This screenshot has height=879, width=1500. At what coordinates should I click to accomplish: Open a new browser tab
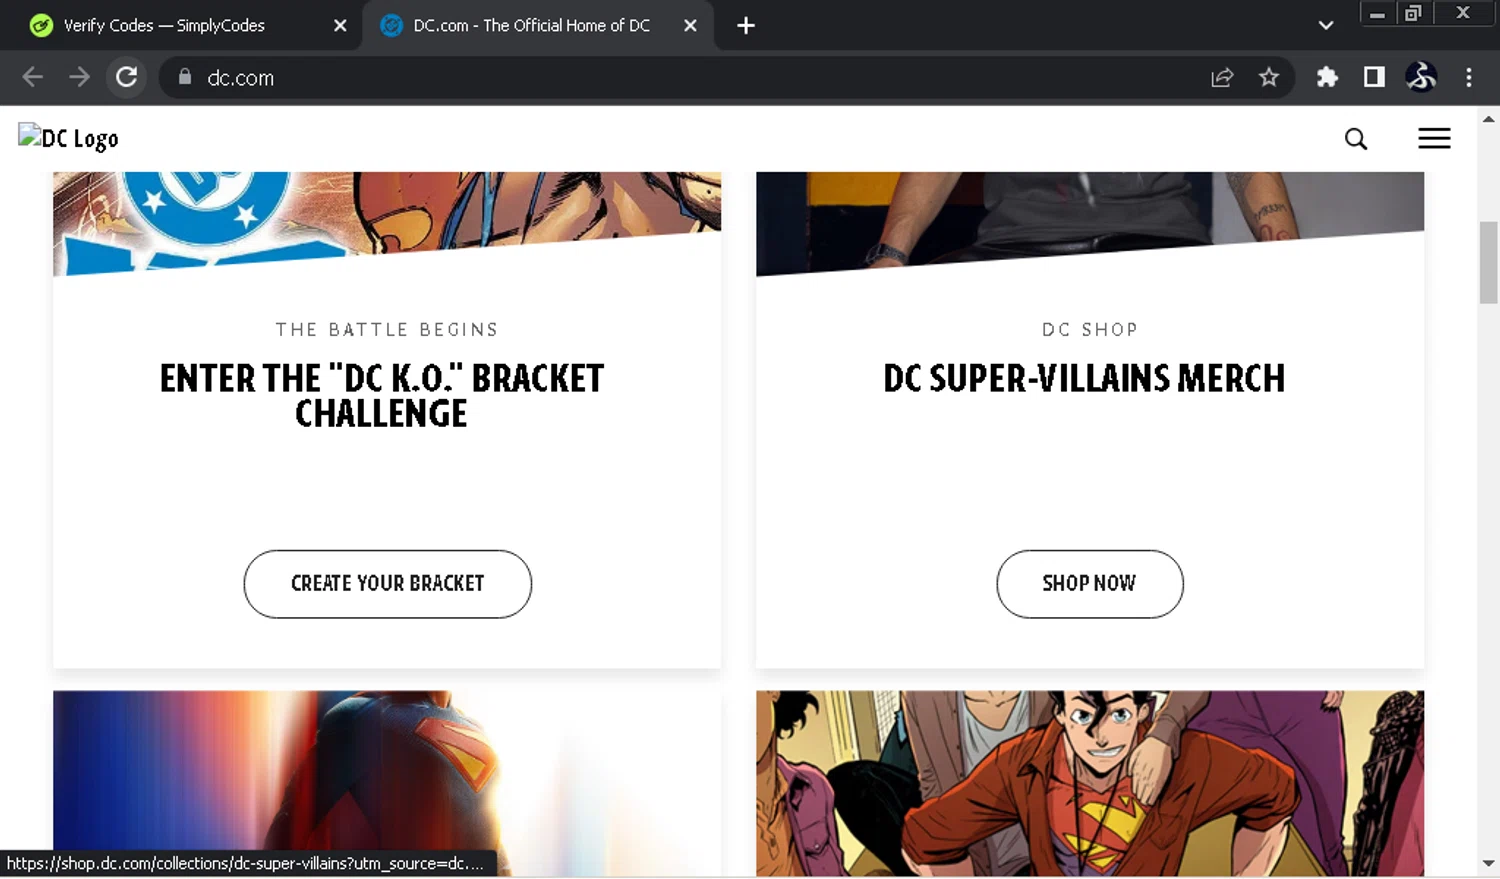[746, 26]
